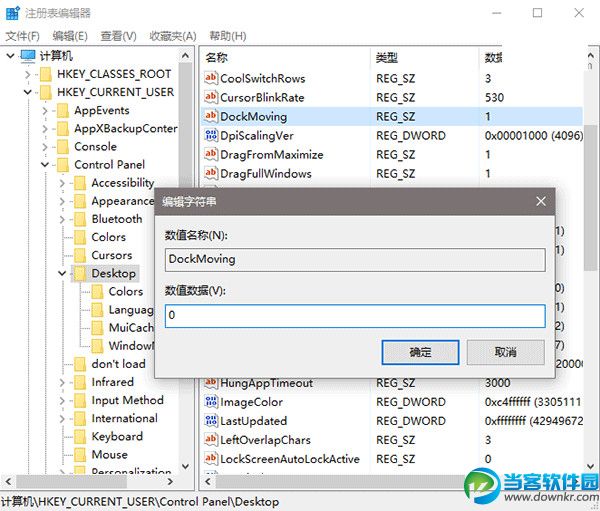
Task: Select the don't load key
Action: (118, 364)
